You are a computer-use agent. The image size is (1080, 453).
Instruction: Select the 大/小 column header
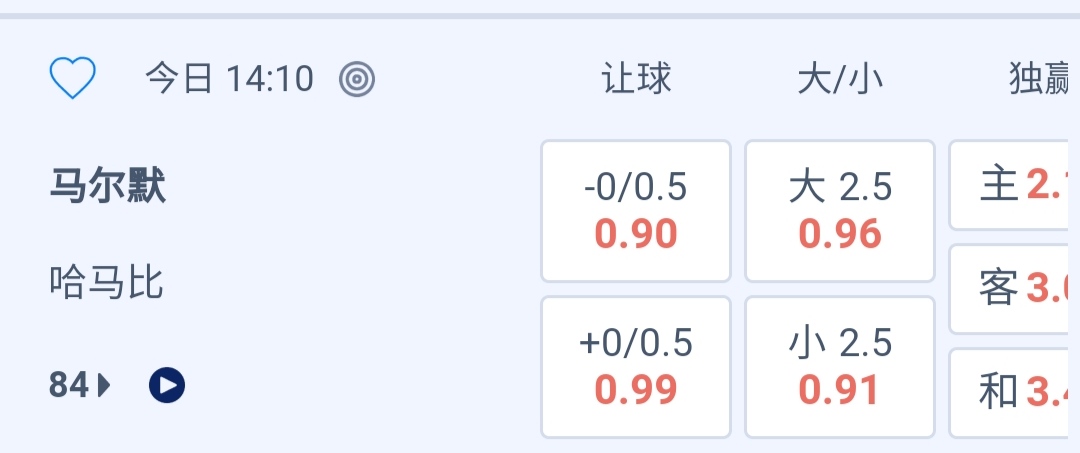click(840, 78)
